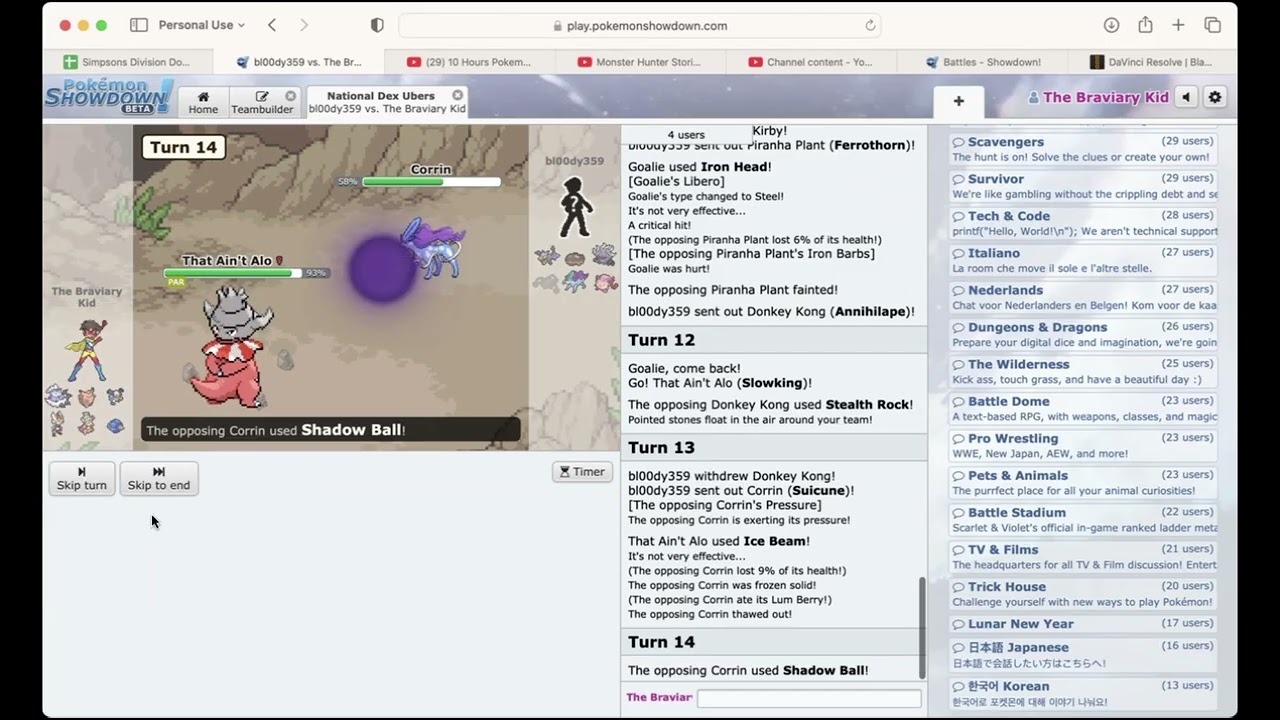Screen dimensions: 1280x720
Task: Open The Braviary Kid username menu
Action: (1098, 97)
